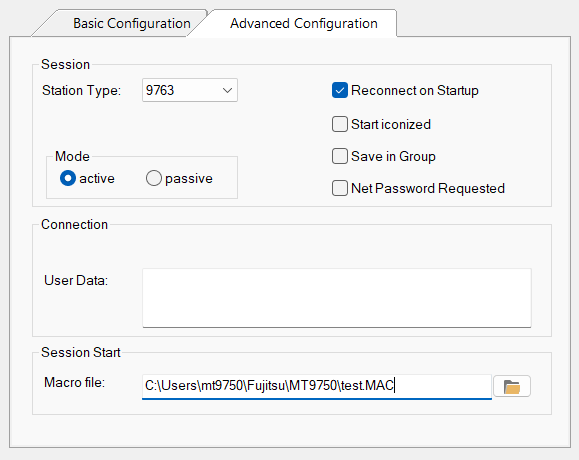The height and width of the screenshot is (460, 579).
Task: Click the passive label text
Action: [x=189, y=179]
